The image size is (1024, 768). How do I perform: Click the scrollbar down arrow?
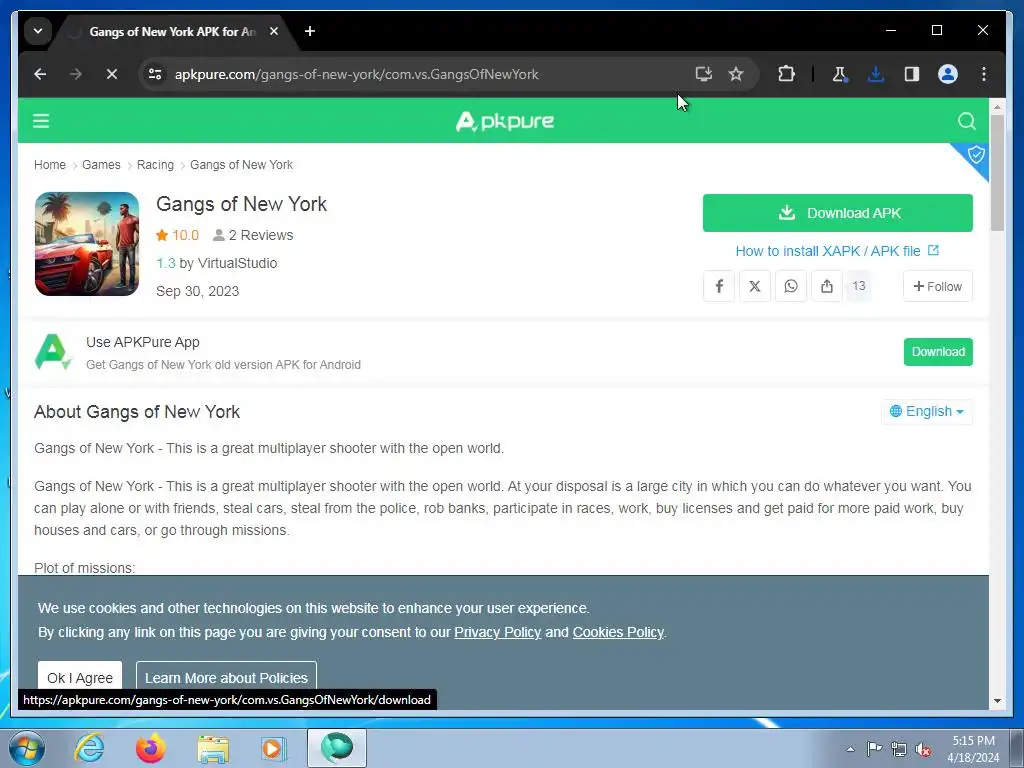tap(997, 701)
